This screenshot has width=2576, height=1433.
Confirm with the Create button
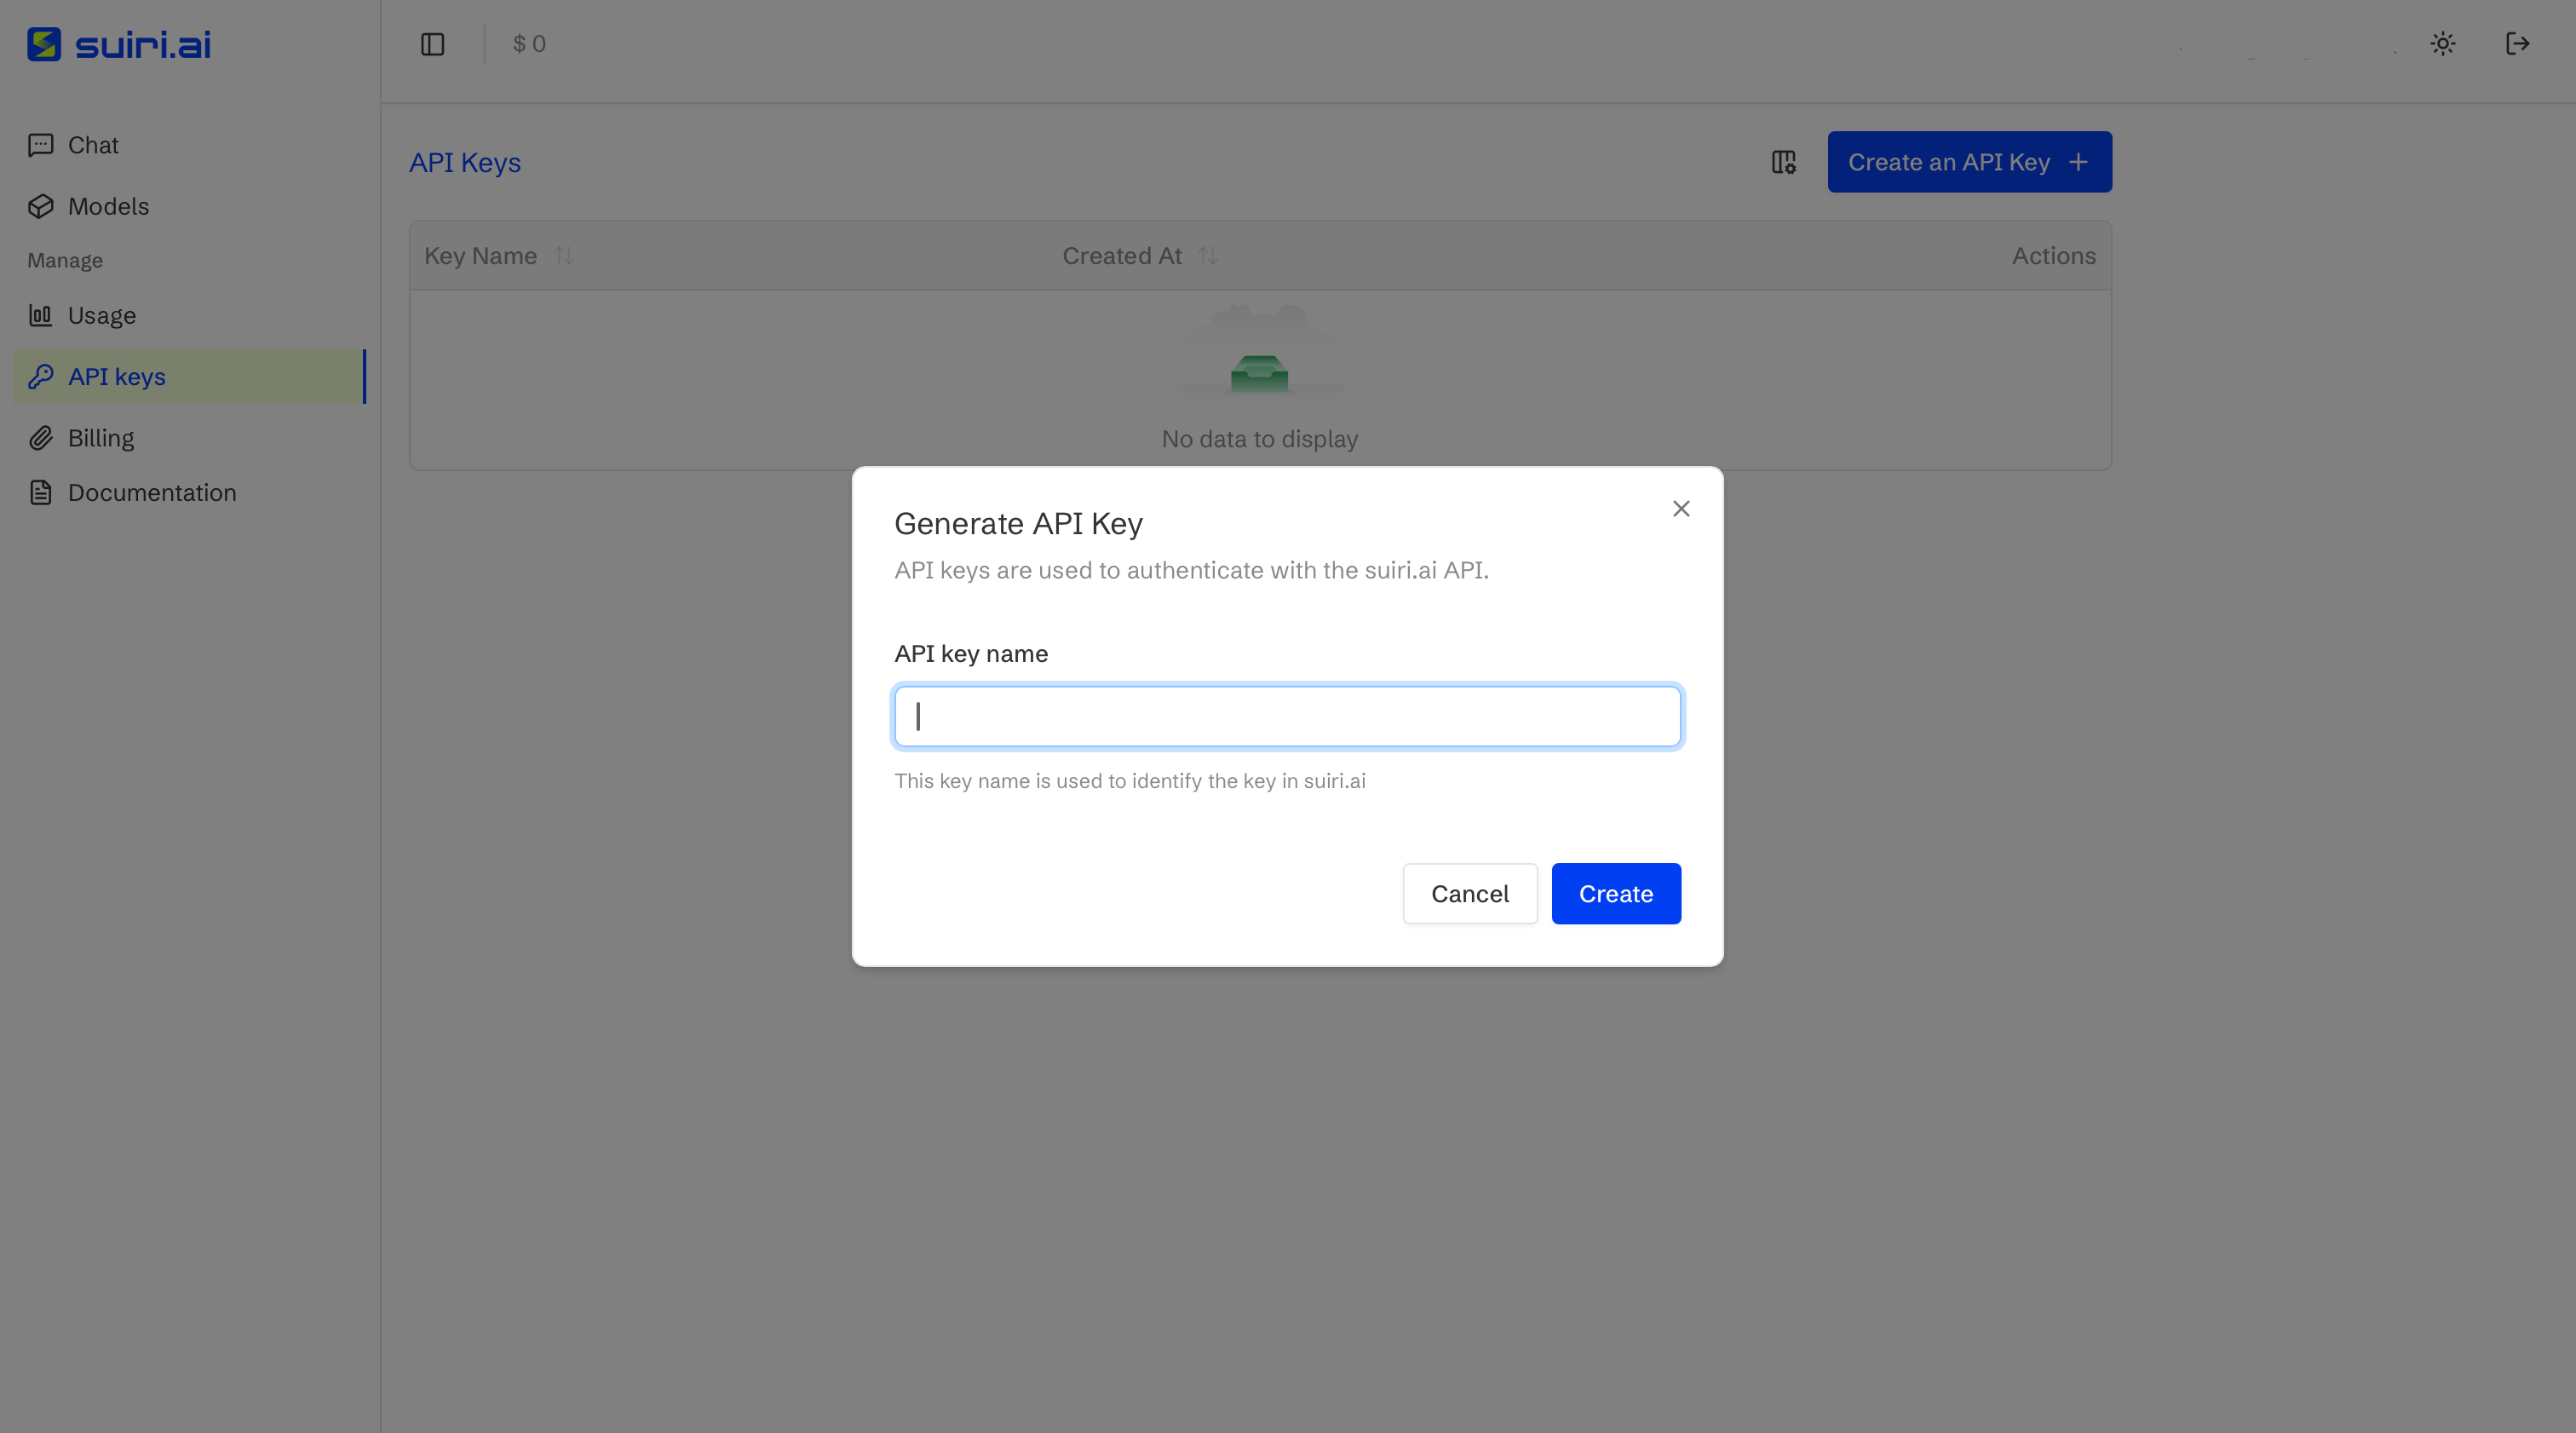[1615, 893]
